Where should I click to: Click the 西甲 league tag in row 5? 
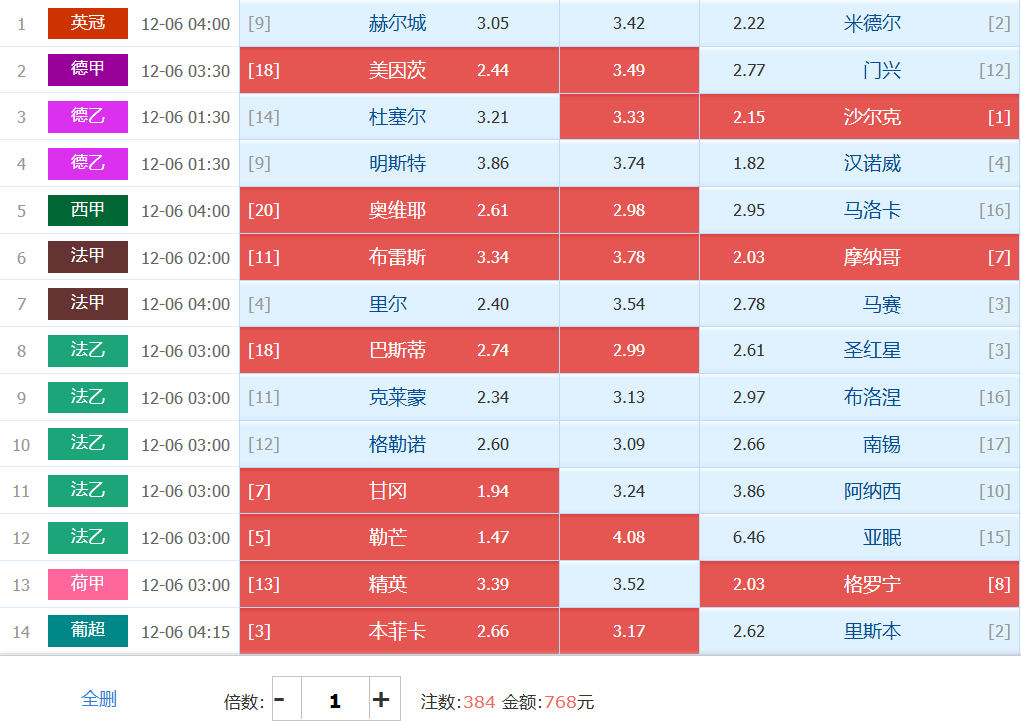tap(88, 210)
